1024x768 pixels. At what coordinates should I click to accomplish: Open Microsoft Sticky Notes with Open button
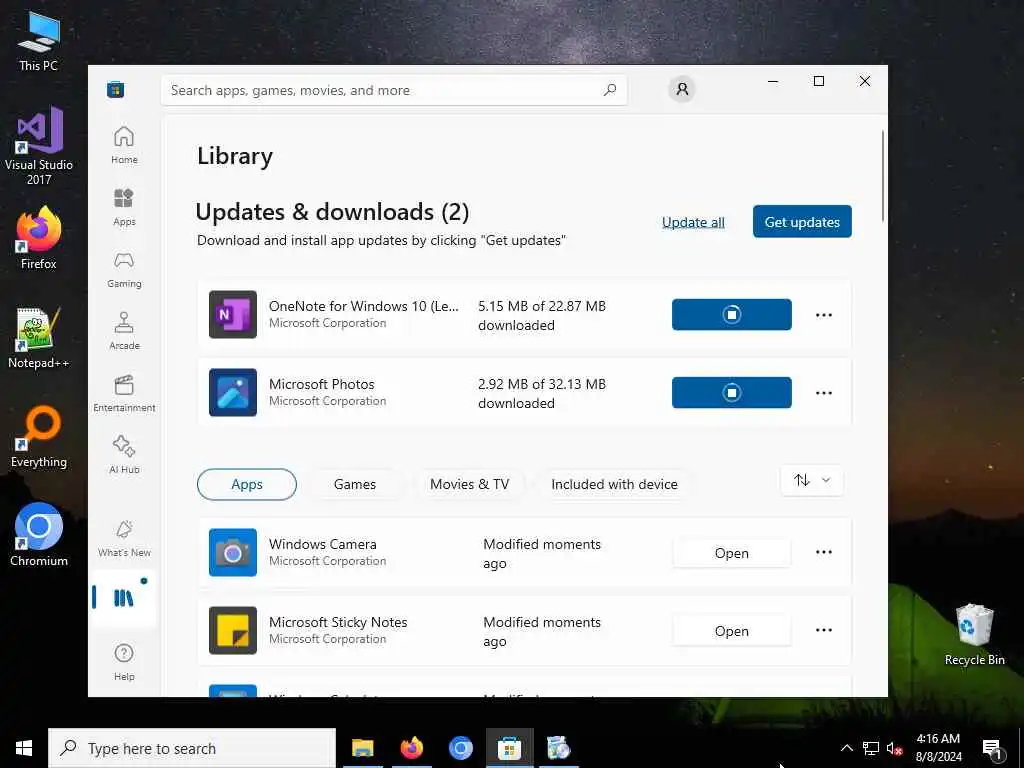pos(731,631)
